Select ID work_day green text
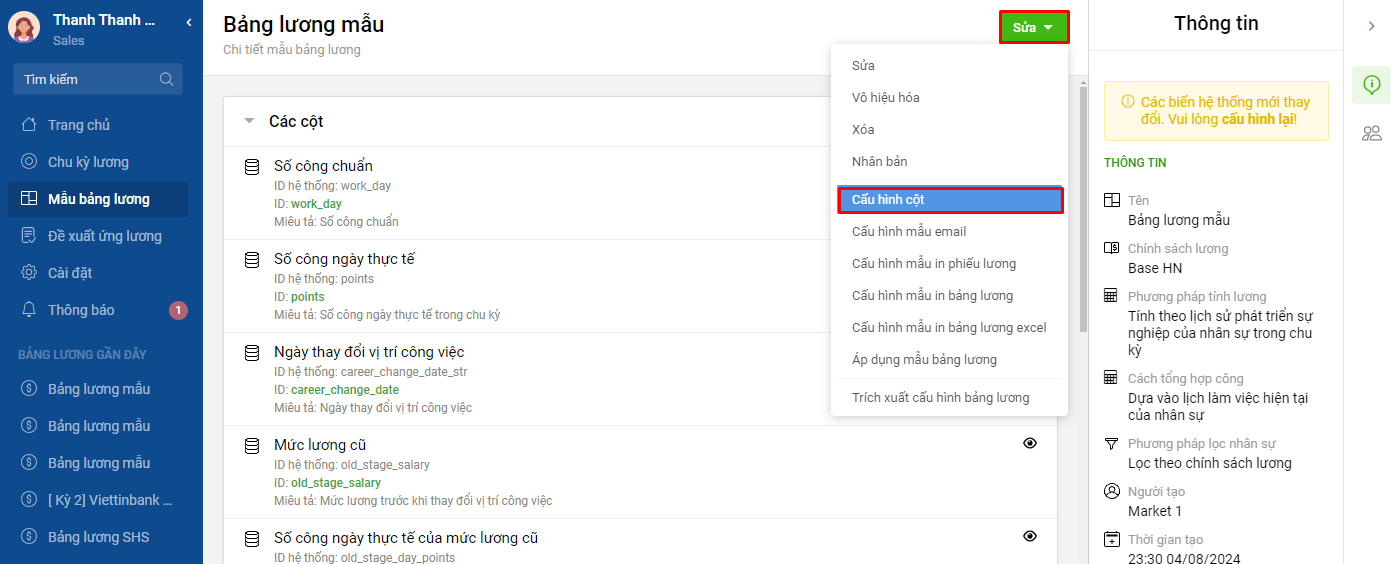 click(316, 204)
